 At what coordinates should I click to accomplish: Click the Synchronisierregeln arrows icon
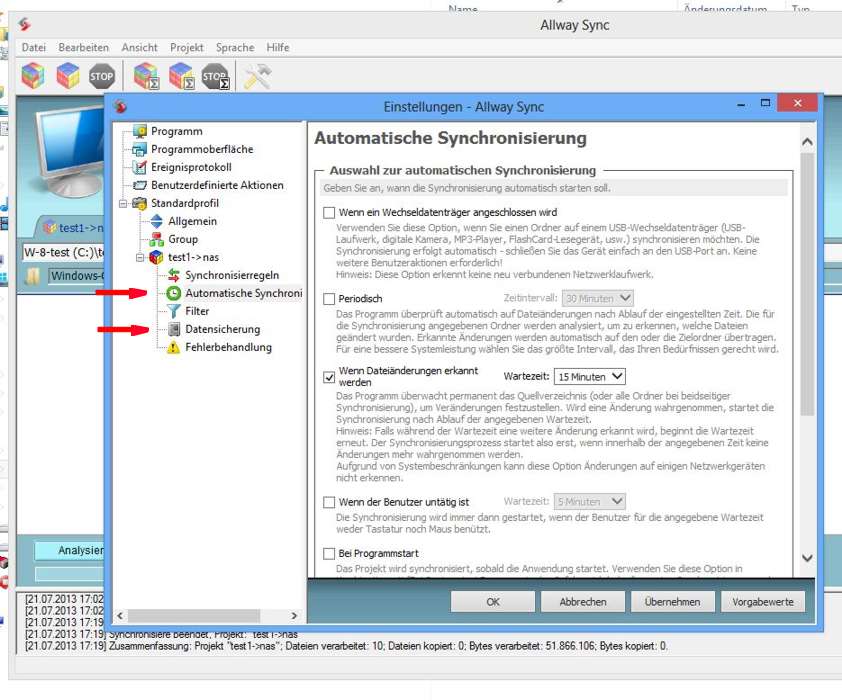[173, 275]
